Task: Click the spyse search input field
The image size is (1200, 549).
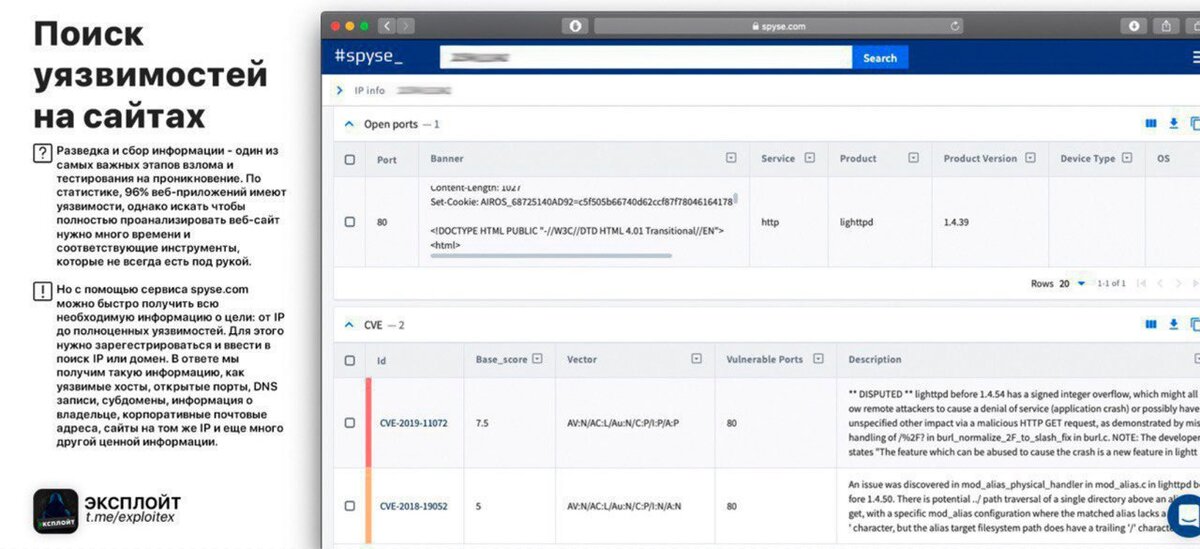Action: pos(645,58)
